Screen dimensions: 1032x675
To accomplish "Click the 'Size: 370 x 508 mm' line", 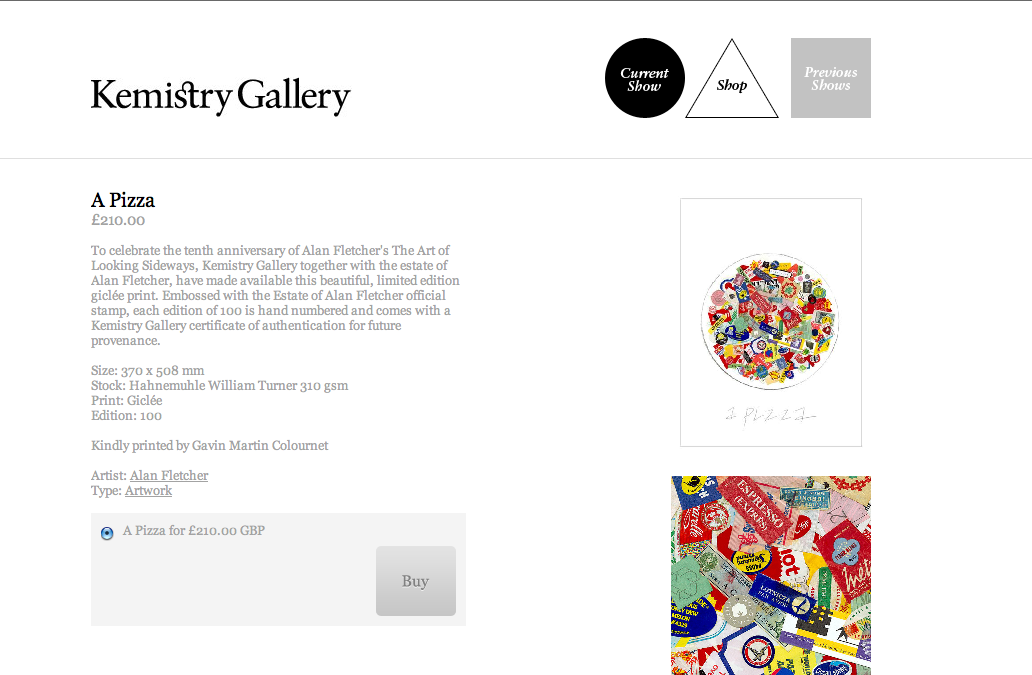I will [147, 370].
